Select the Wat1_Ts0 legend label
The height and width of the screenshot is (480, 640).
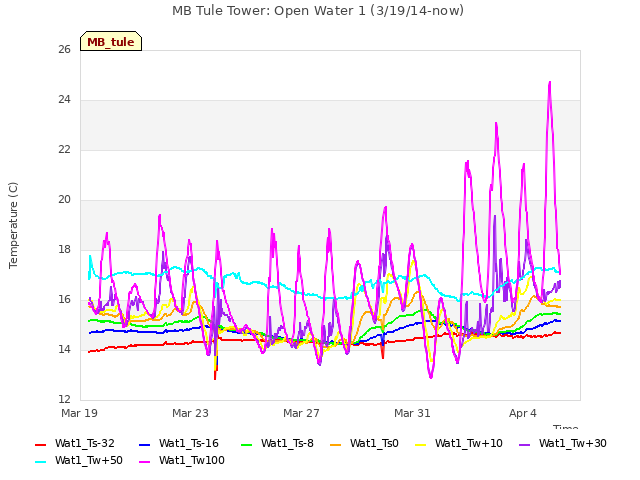(374, 444)
